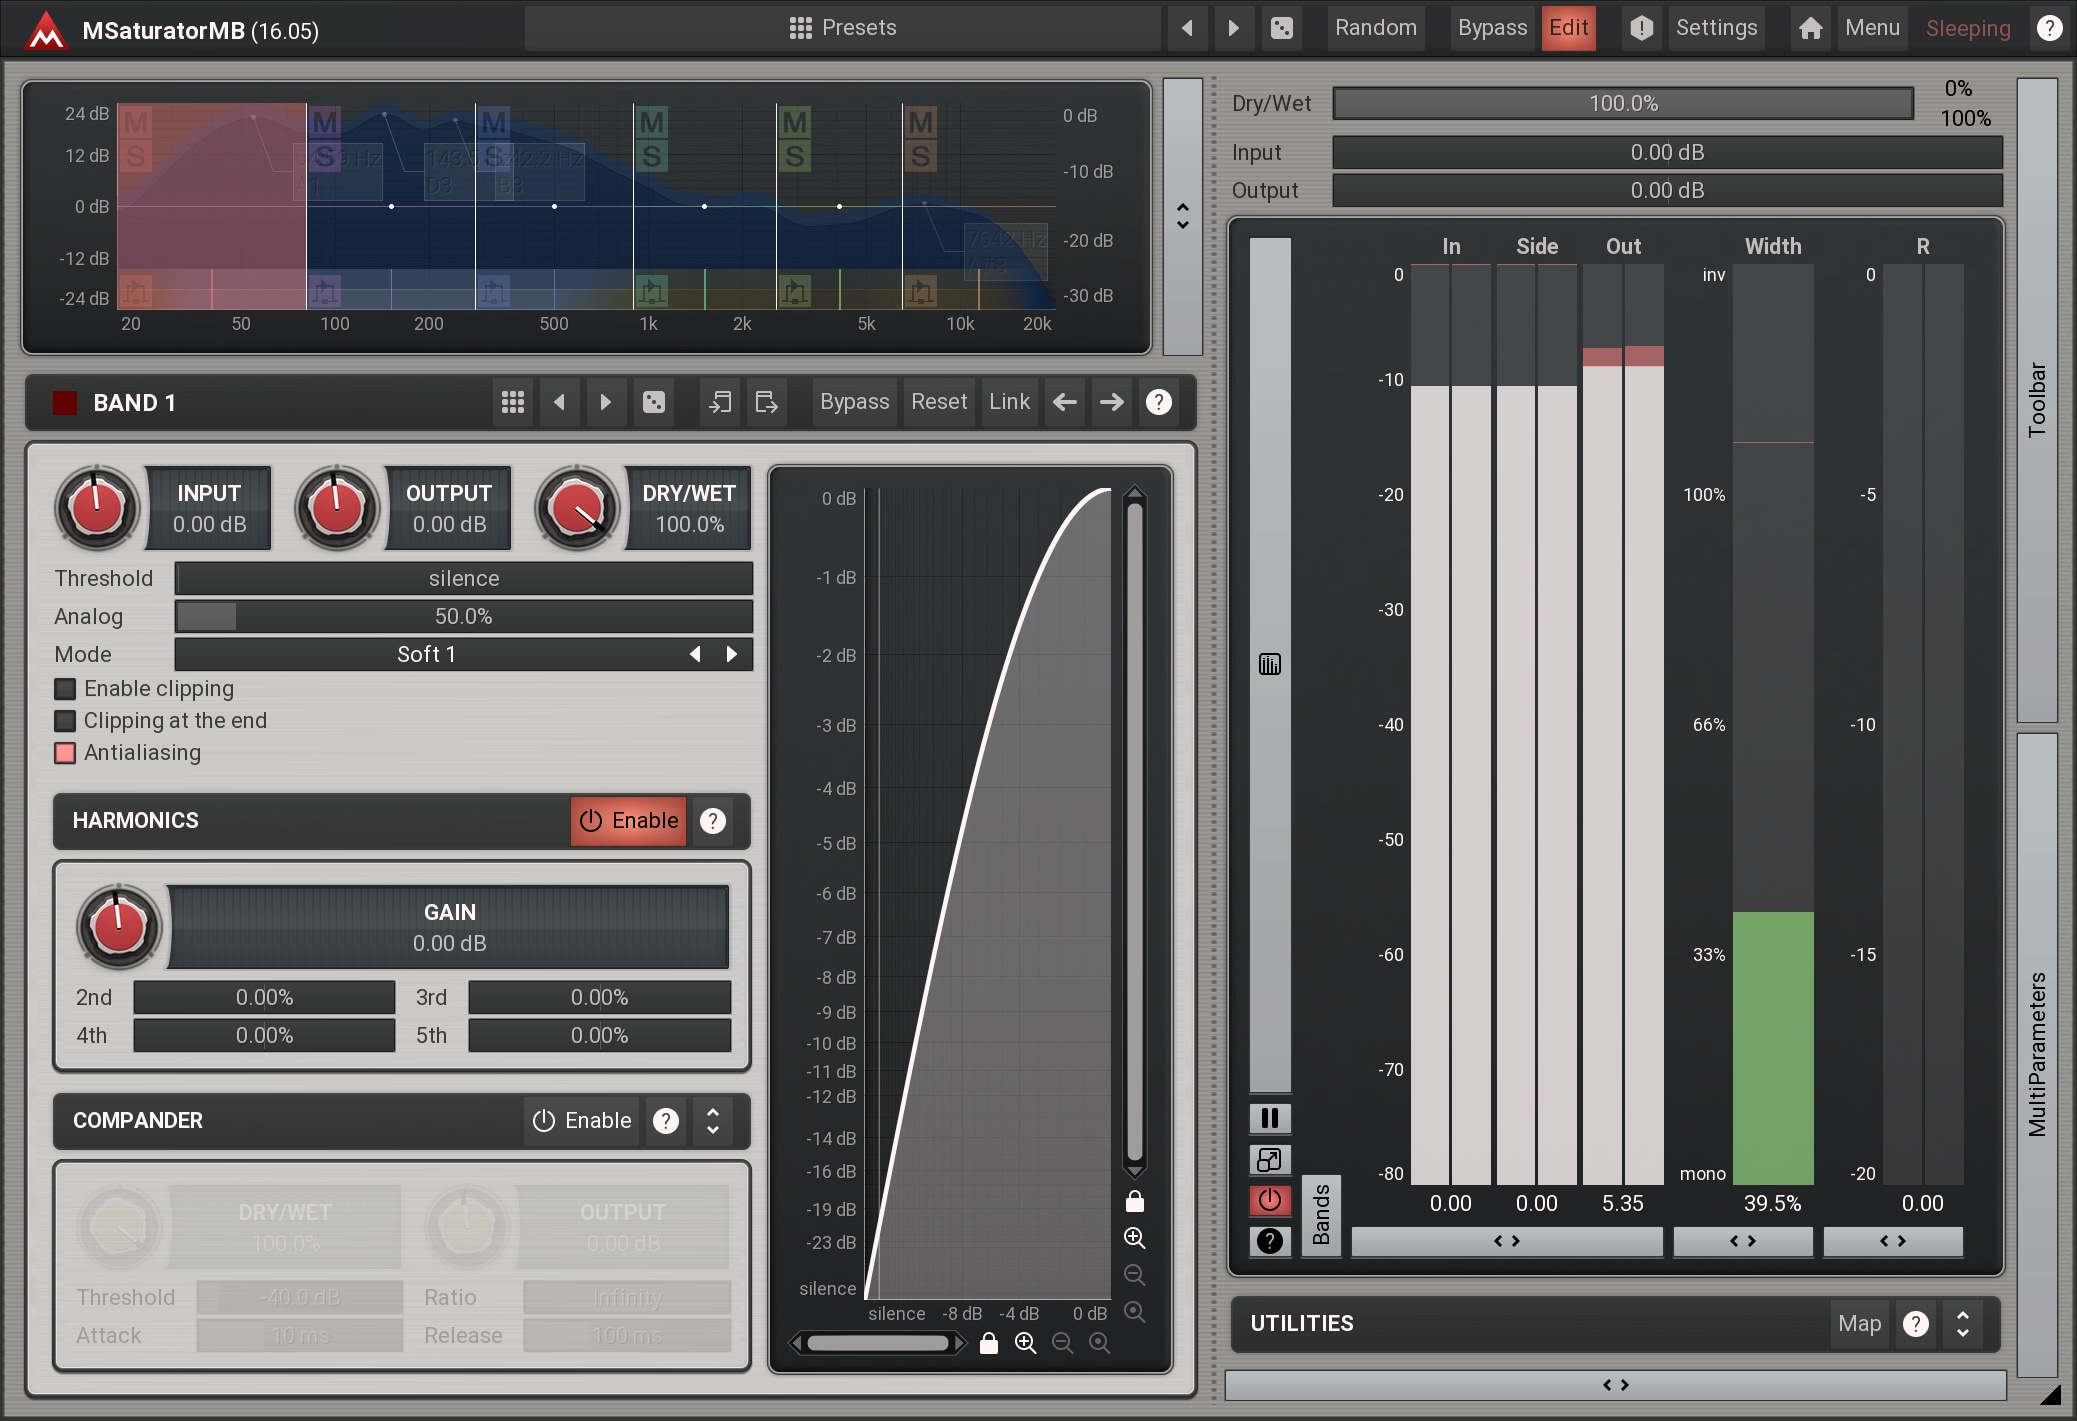Viewport: 2077px width, 1421px height.
Task: Click the meter popup window icon
Action: tap(1270, 1160)
